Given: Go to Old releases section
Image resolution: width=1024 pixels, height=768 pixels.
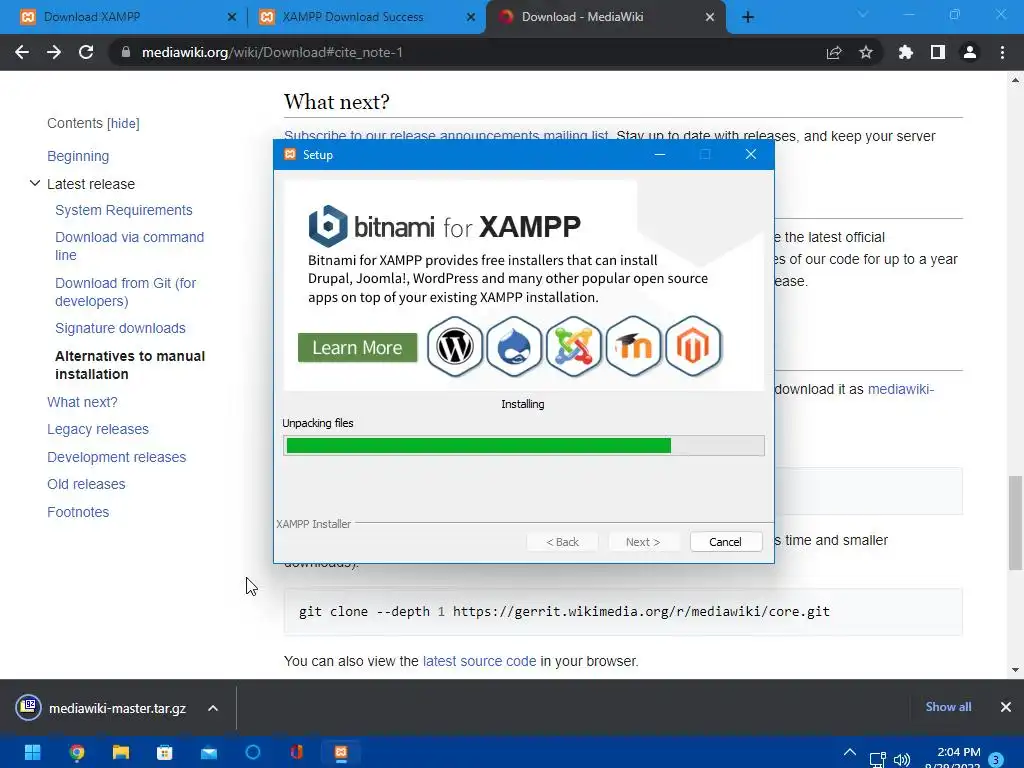Looking at the screenshot, I should [86, 484].
